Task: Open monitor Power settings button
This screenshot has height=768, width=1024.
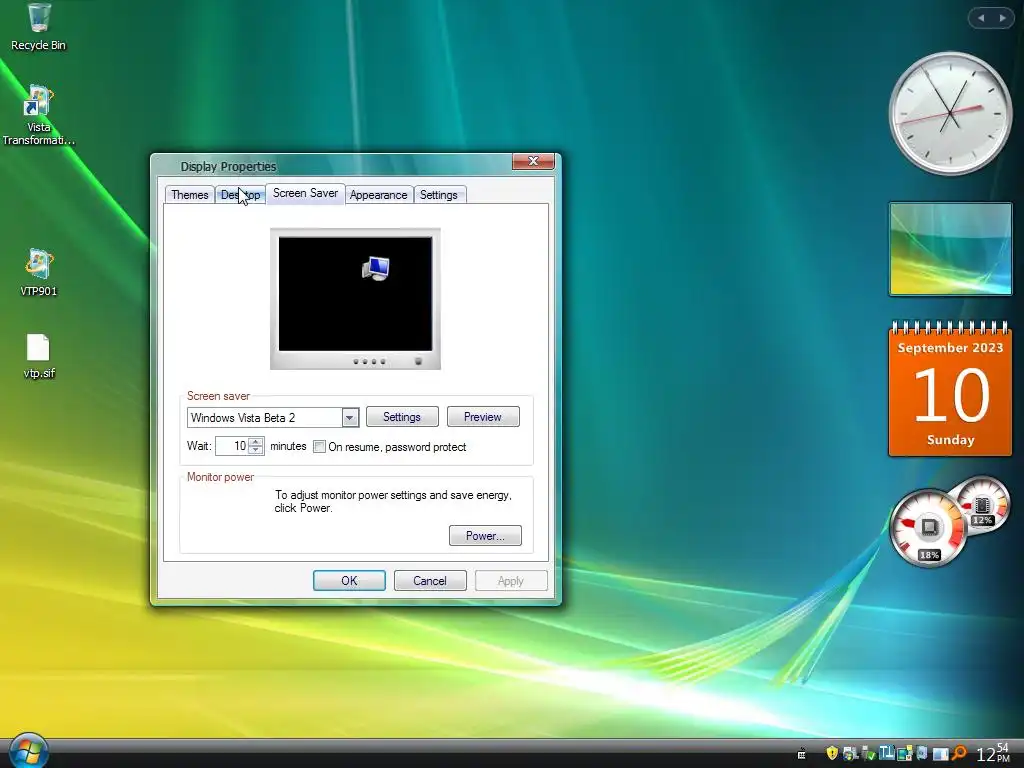Action: [485, 536]
